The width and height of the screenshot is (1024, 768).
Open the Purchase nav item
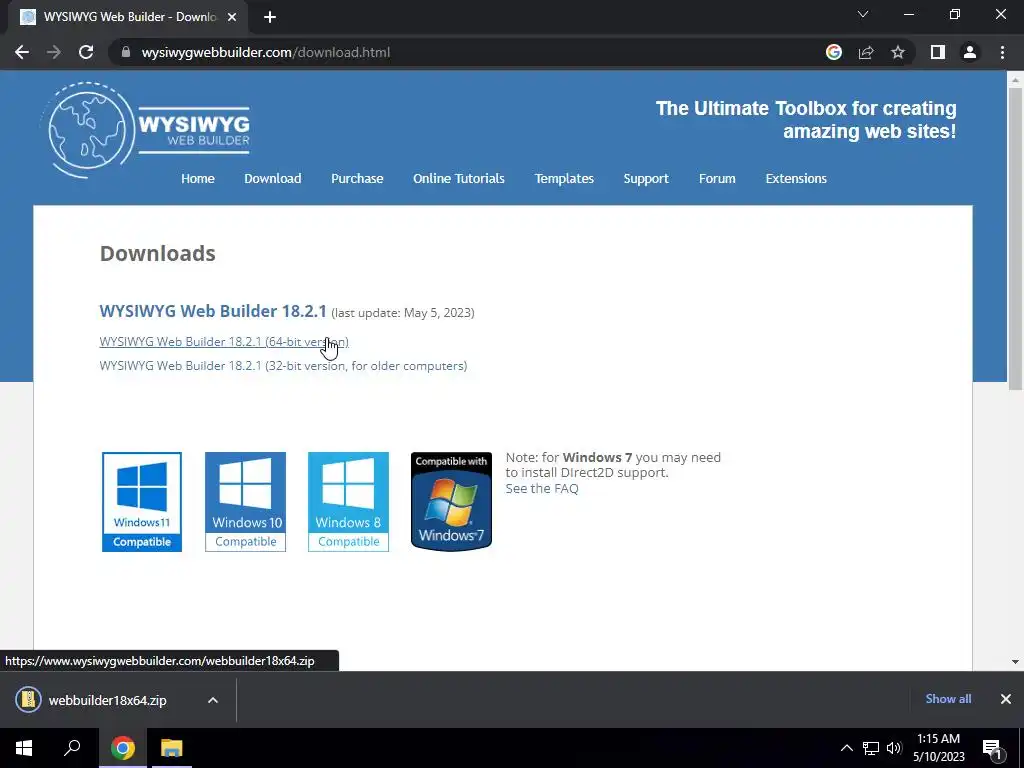pos(357,178)
